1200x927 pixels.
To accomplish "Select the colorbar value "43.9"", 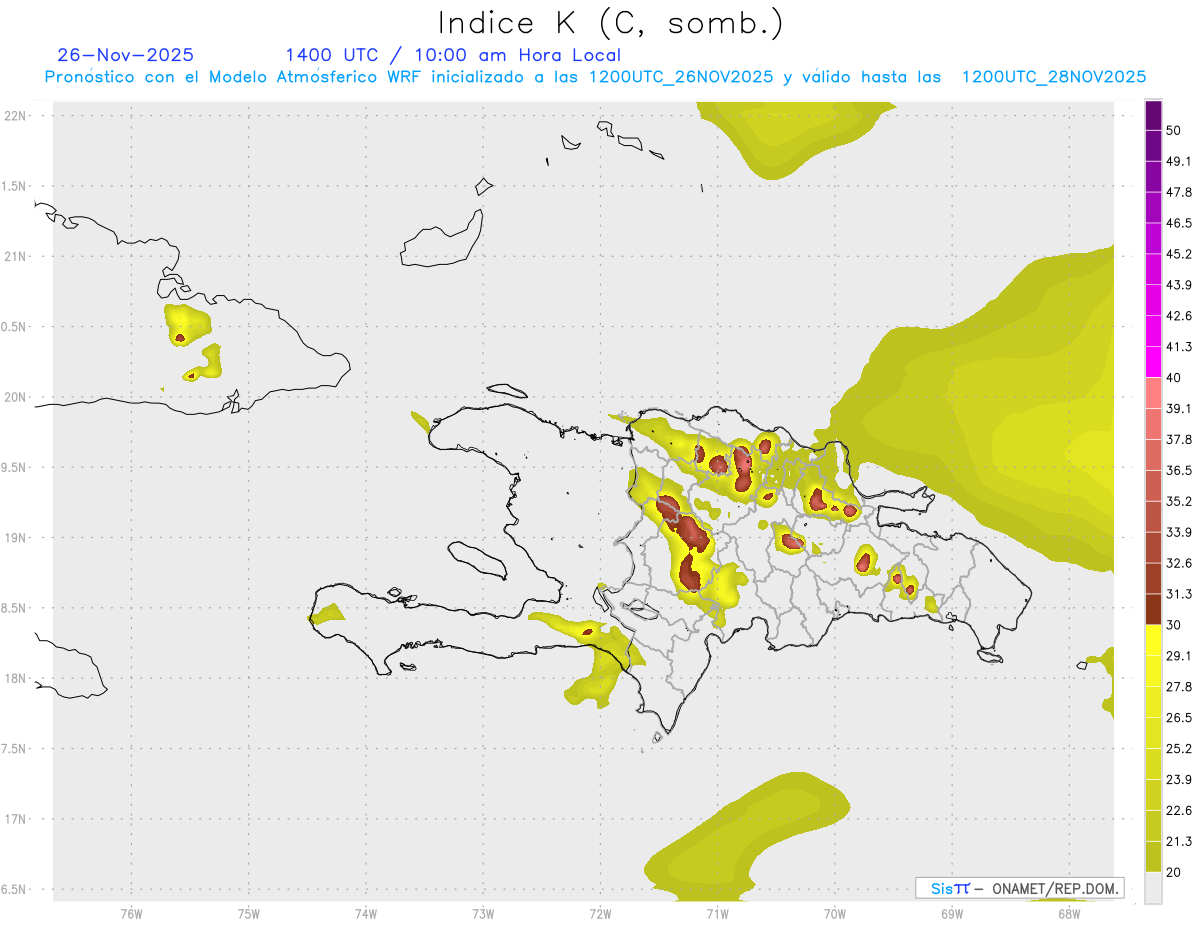I will [x=1179, y=285].
